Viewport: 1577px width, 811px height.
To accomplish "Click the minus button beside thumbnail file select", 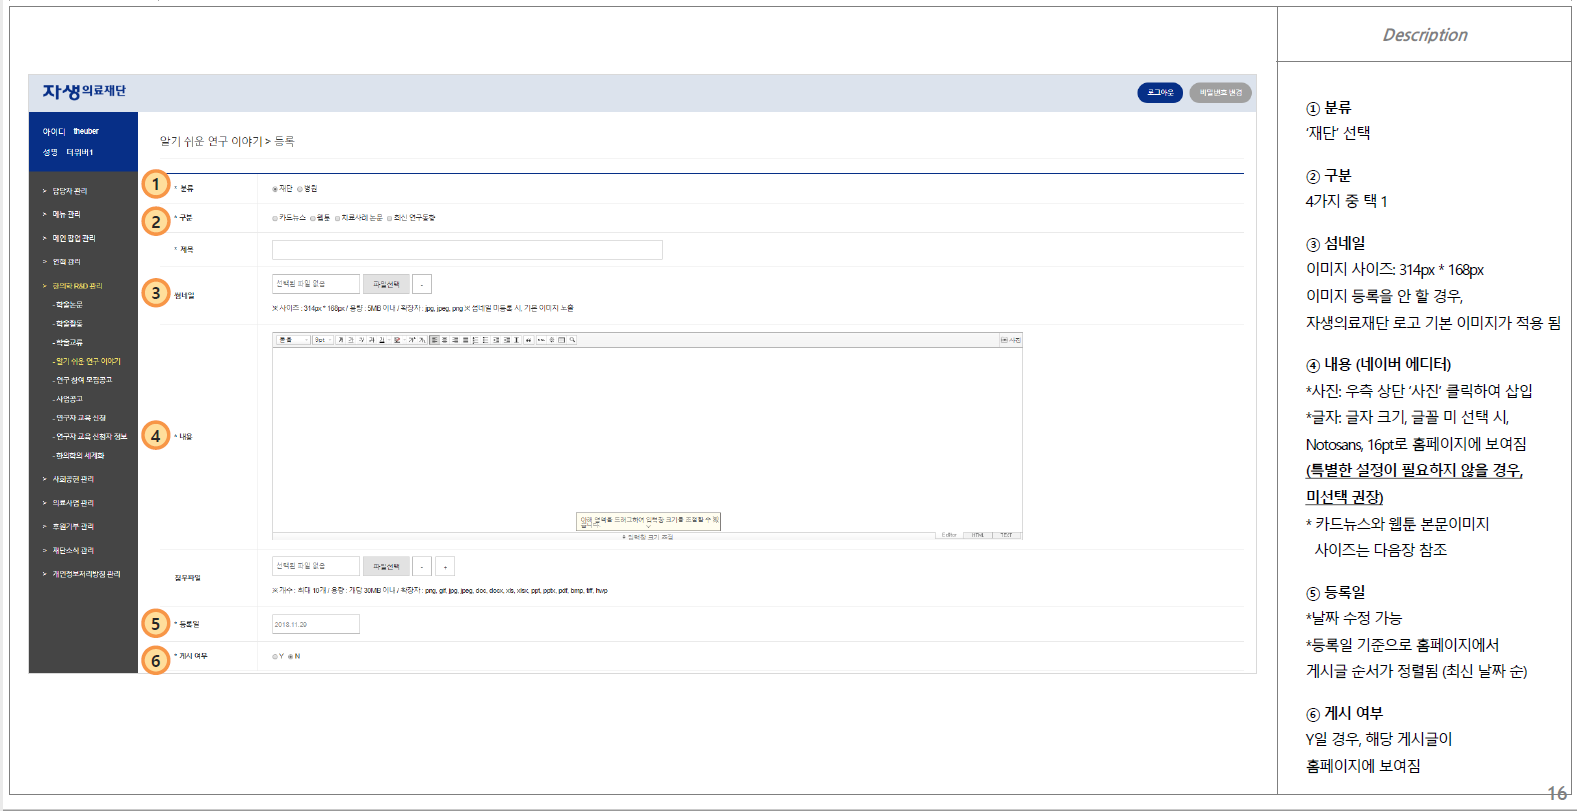I will coord(421,284).
